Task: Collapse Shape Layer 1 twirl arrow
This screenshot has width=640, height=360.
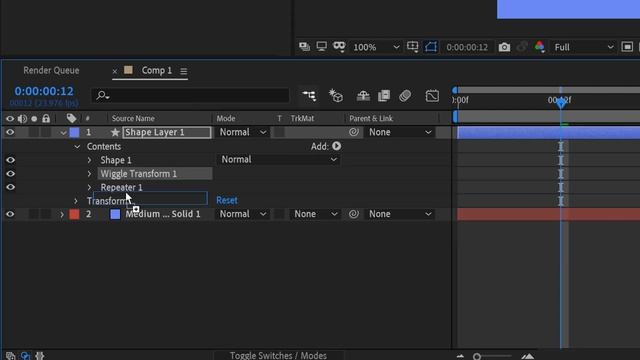Action: (x=63, y=133)
